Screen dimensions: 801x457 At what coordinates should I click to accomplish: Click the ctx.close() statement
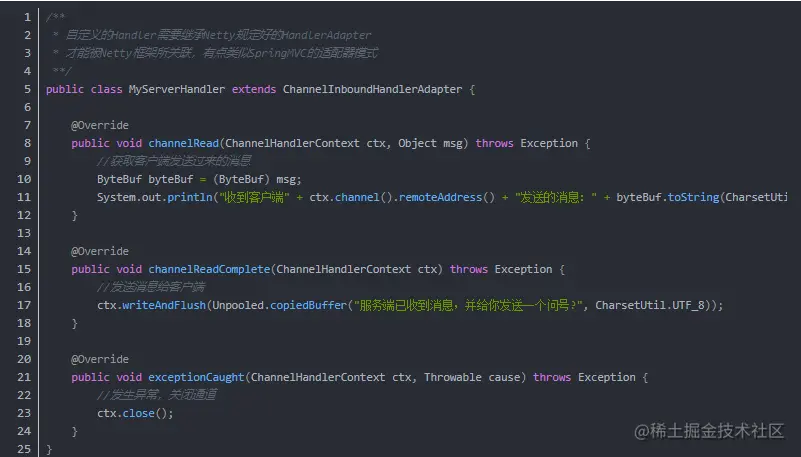tap(135, 413)
